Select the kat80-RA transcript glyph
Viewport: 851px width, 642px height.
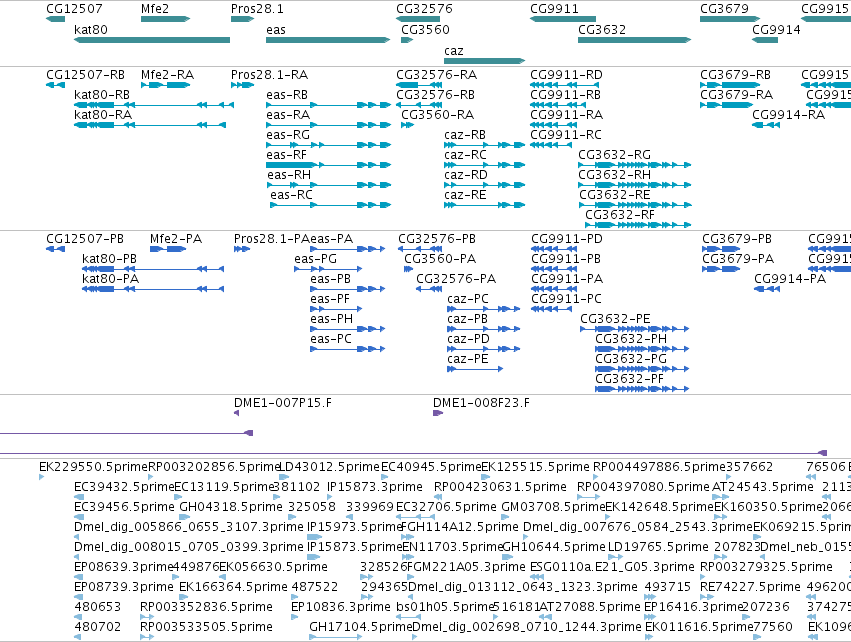(x=150, y=125)
